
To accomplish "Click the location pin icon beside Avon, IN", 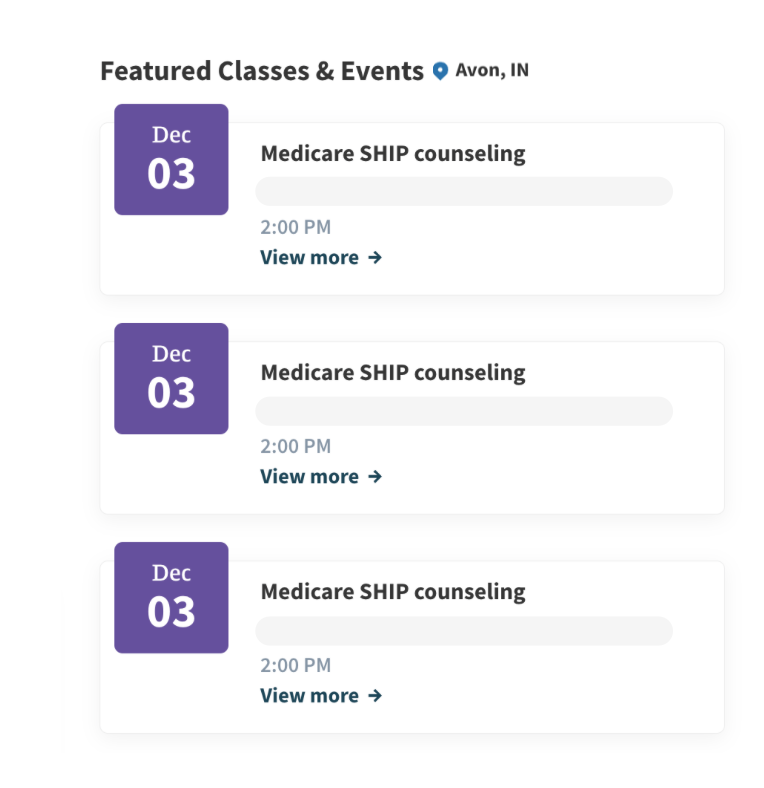I will (440, 72).
